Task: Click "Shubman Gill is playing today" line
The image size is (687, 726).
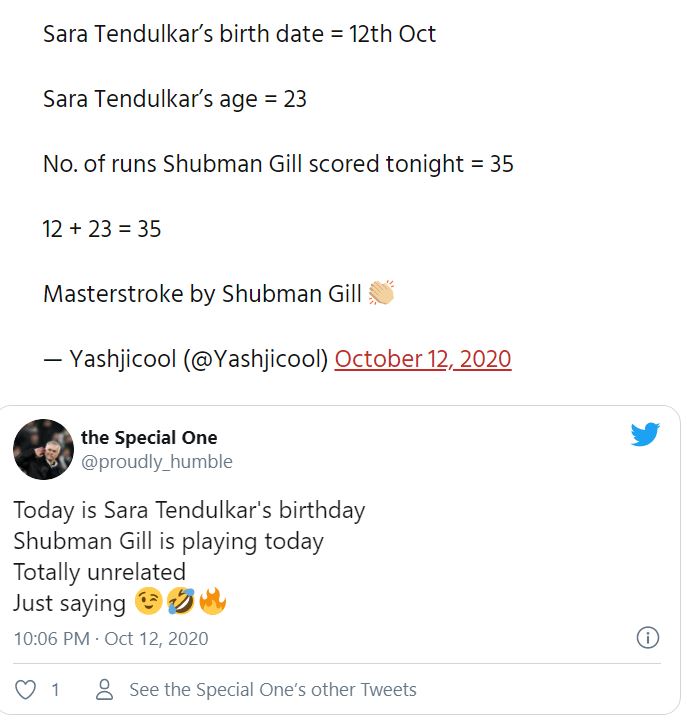Action: pos(168,541)
